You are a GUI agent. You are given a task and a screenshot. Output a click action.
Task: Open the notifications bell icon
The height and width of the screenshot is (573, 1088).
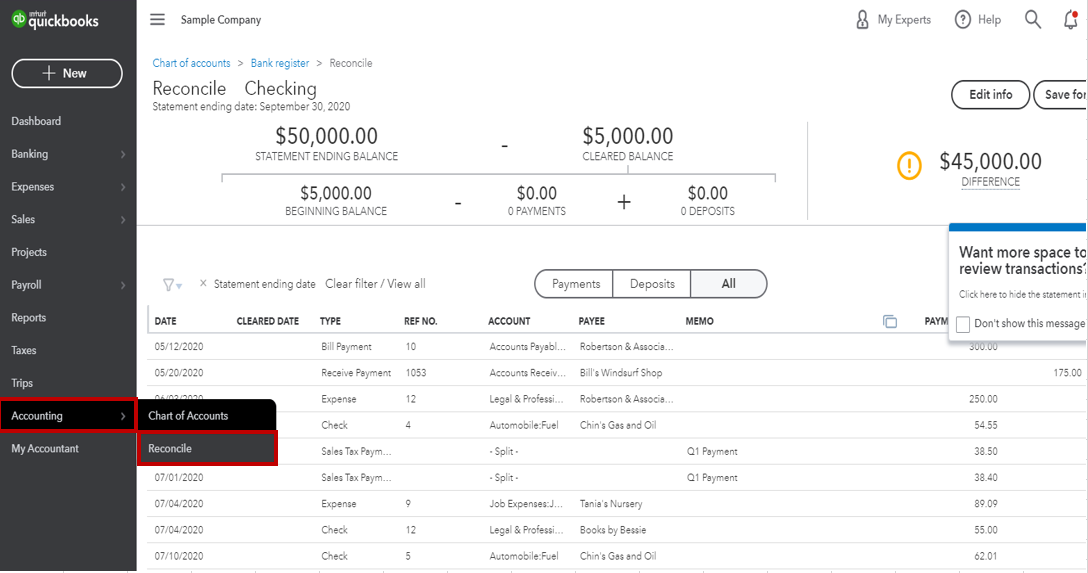click(1071, 20)
